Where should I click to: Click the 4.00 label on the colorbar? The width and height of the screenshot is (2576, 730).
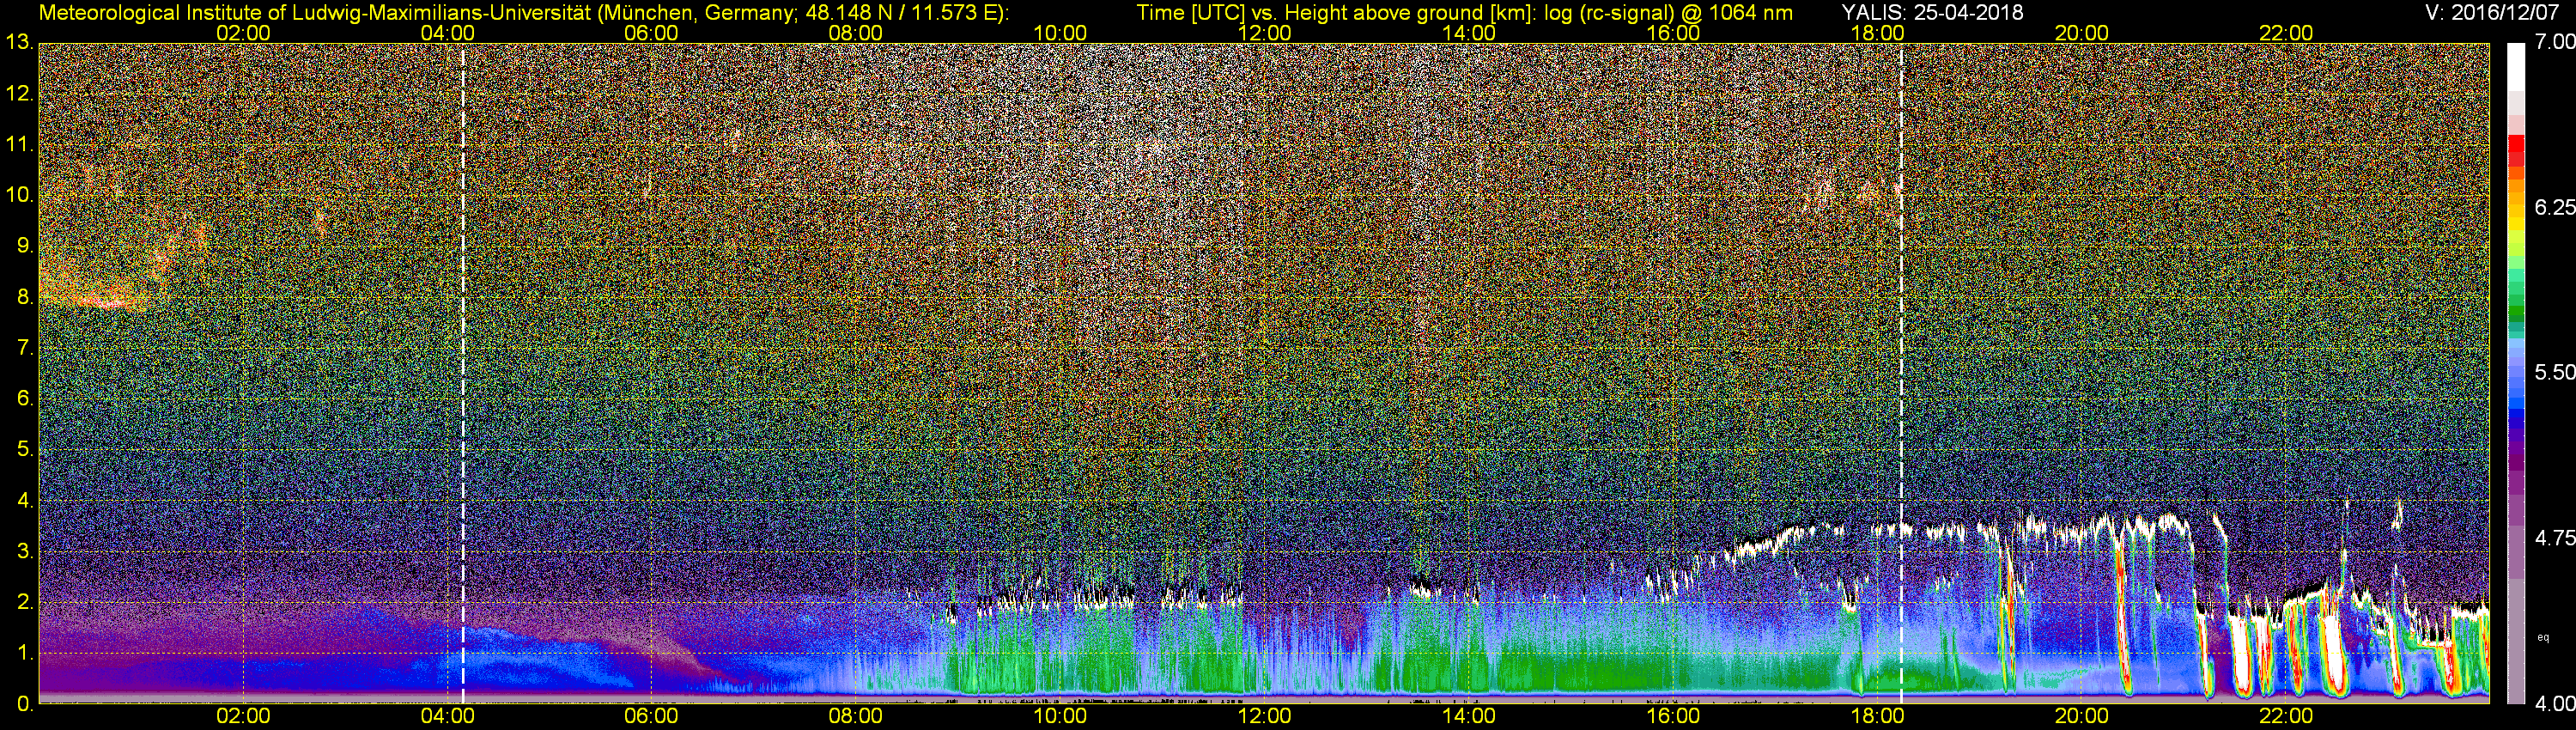[x=2554, y=704]
